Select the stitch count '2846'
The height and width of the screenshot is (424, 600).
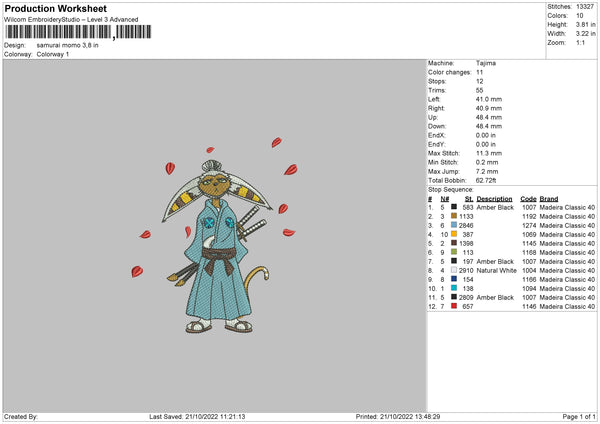(466, 225)
